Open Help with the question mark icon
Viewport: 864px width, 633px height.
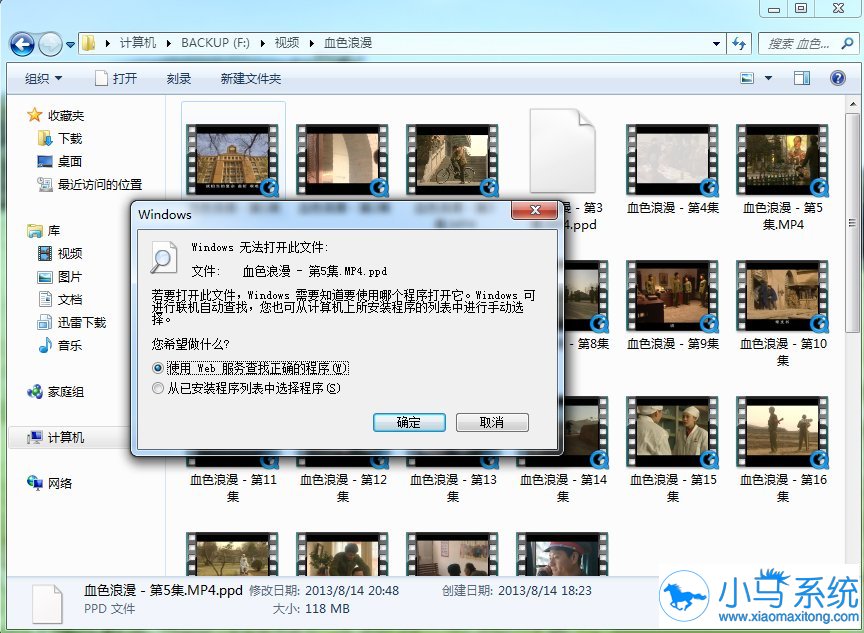coord(838,78)
